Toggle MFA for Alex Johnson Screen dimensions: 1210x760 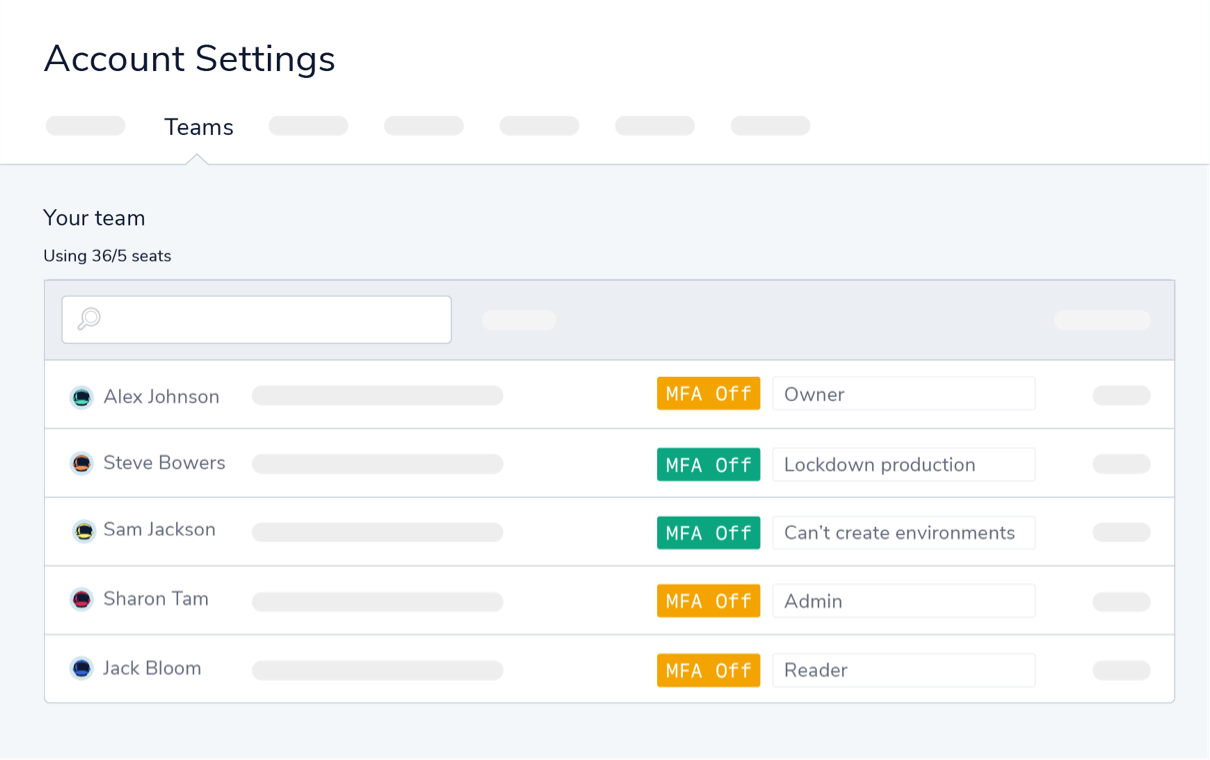(708, 393)
